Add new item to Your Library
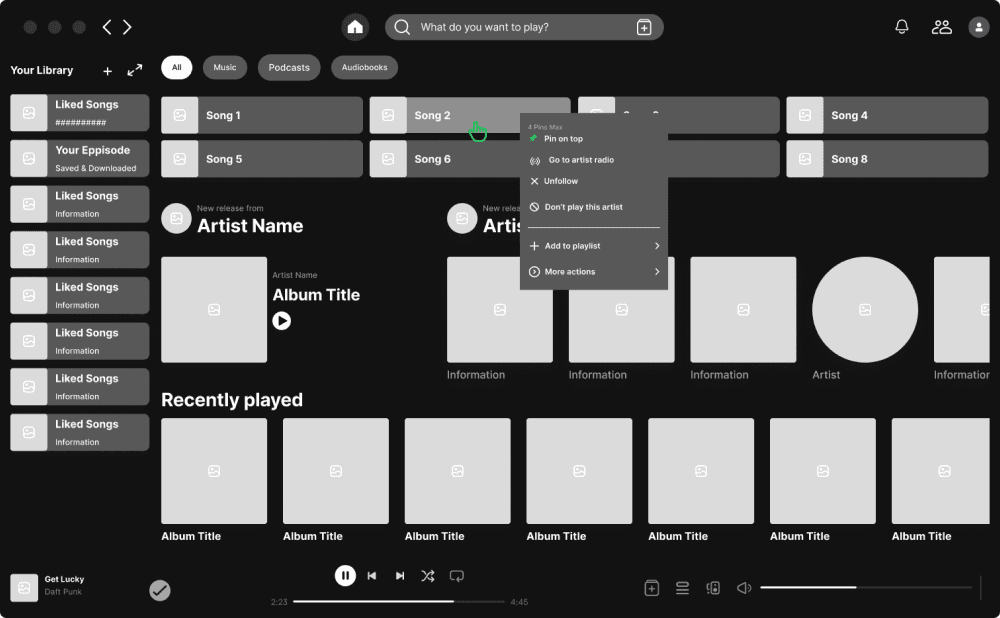Image resolution: width=1000 pixels, height=618 pixels. [108, 71]
